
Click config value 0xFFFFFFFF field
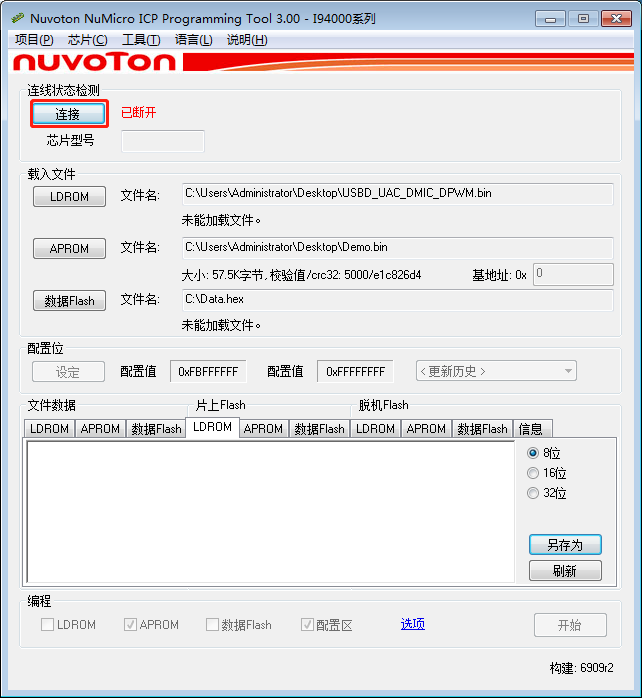click(355, 371)
